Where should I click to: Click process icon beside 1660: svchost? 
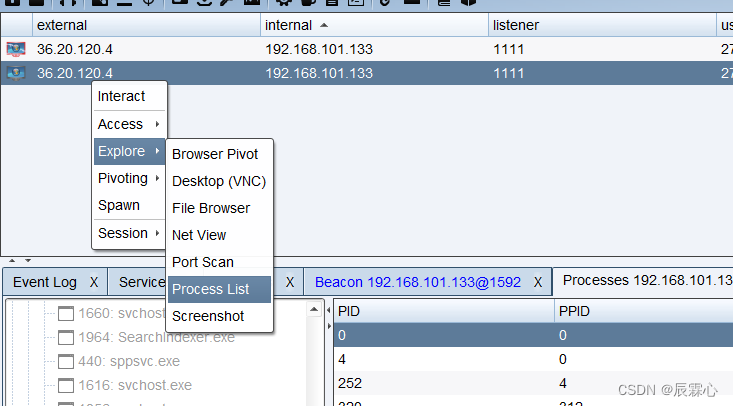[66, 313]
